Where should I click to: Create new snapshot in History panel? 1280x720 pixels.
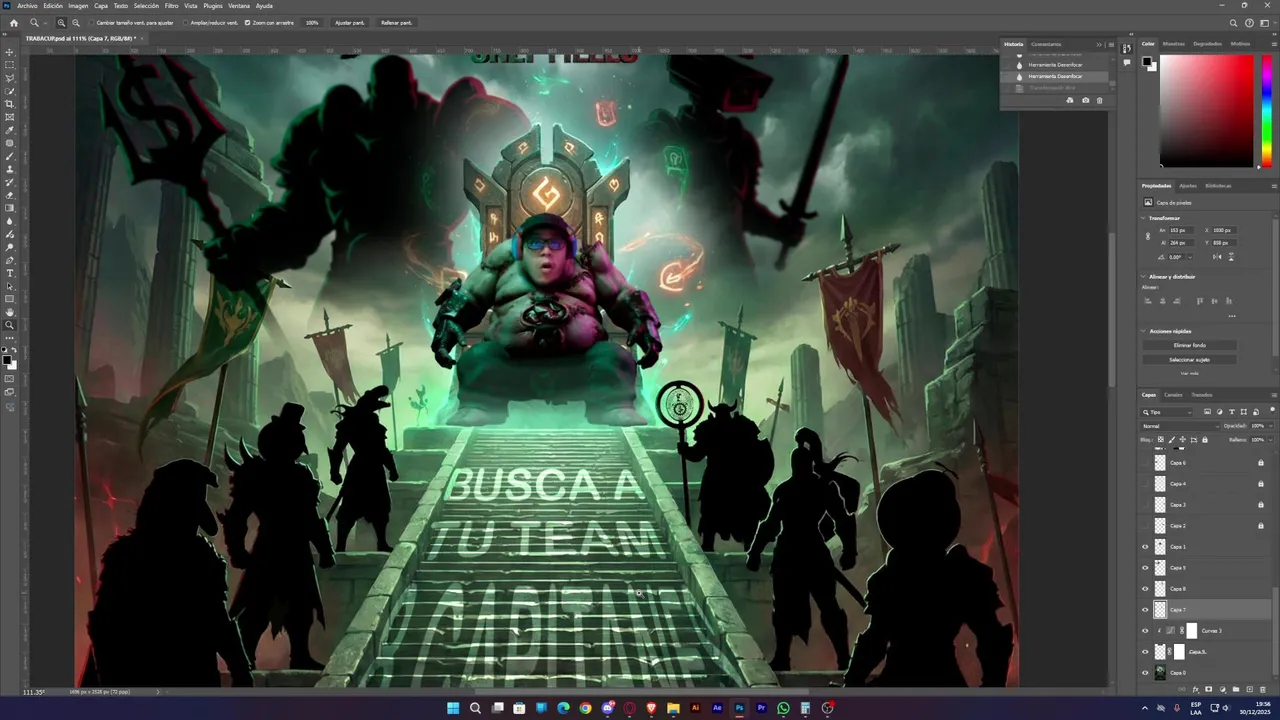coord(1086,100)
